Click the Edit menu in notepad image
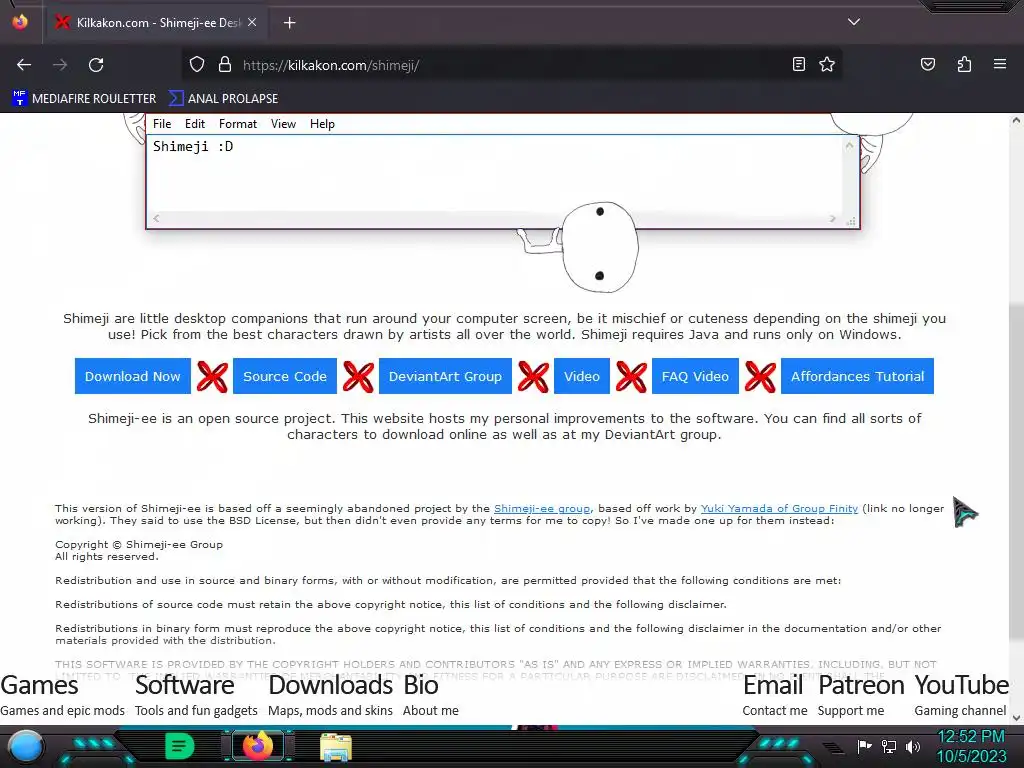Image resolution: width=1024 pixels, height=768 pixels. pos(195,124)
